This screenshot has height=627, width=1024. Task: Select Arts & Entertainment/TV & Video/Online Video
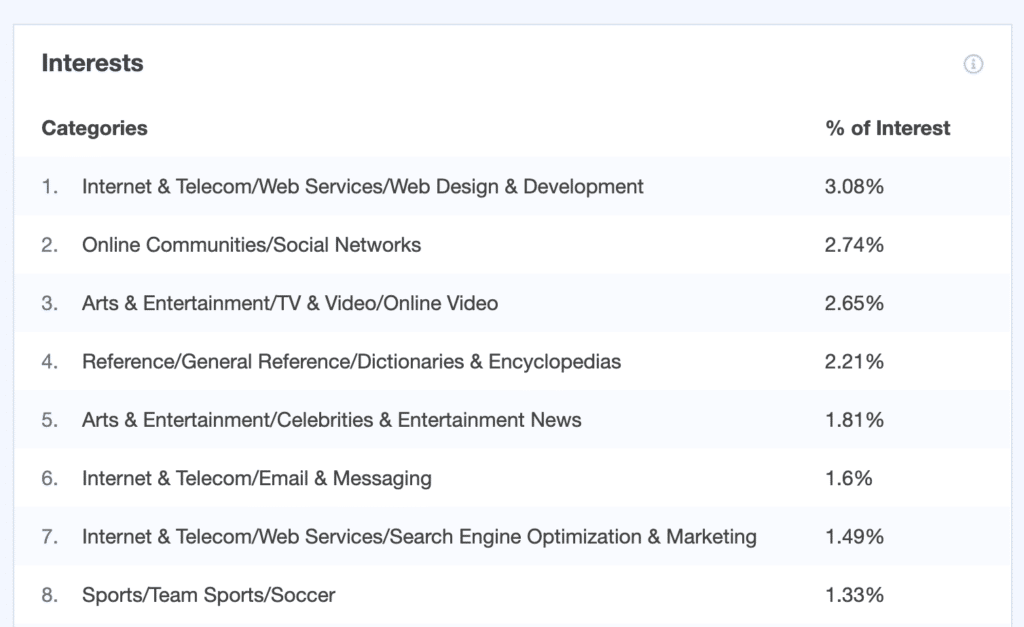290,303
